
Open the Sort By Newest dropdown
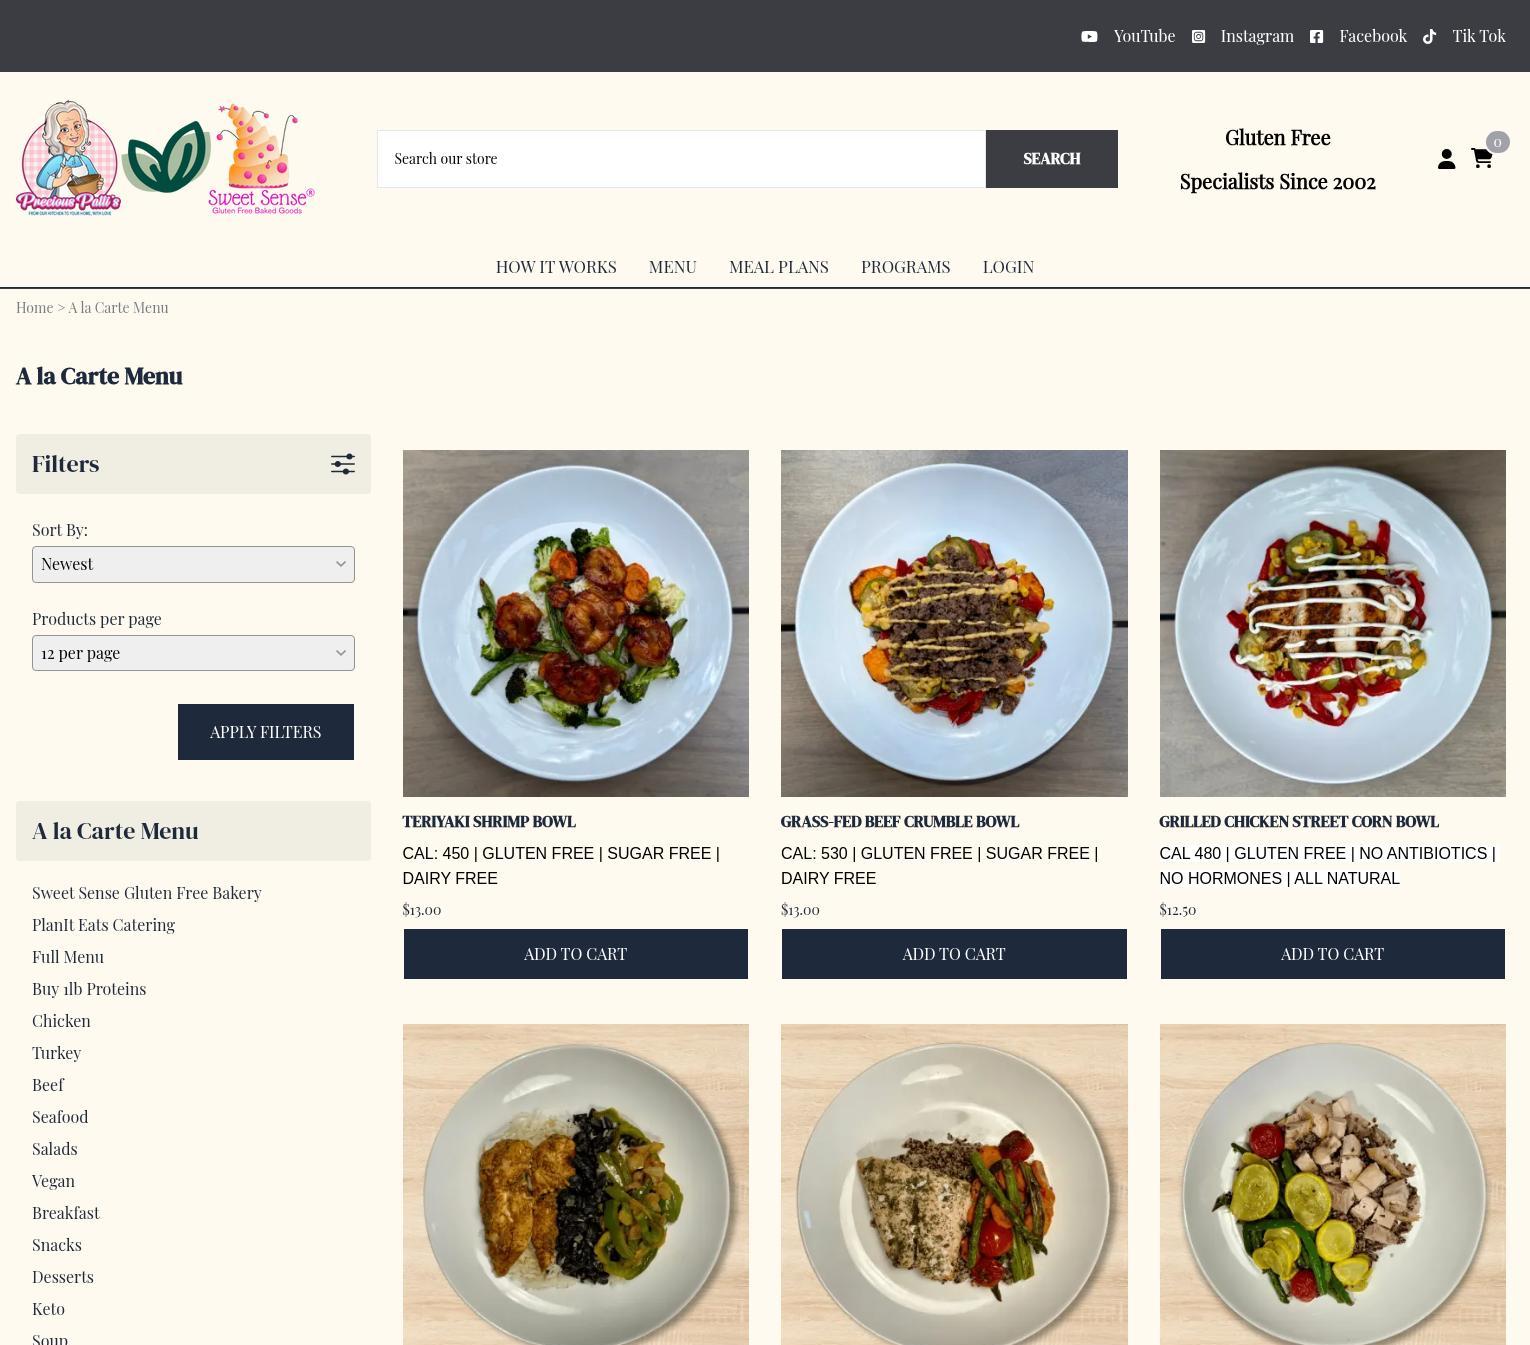point(193,564)
